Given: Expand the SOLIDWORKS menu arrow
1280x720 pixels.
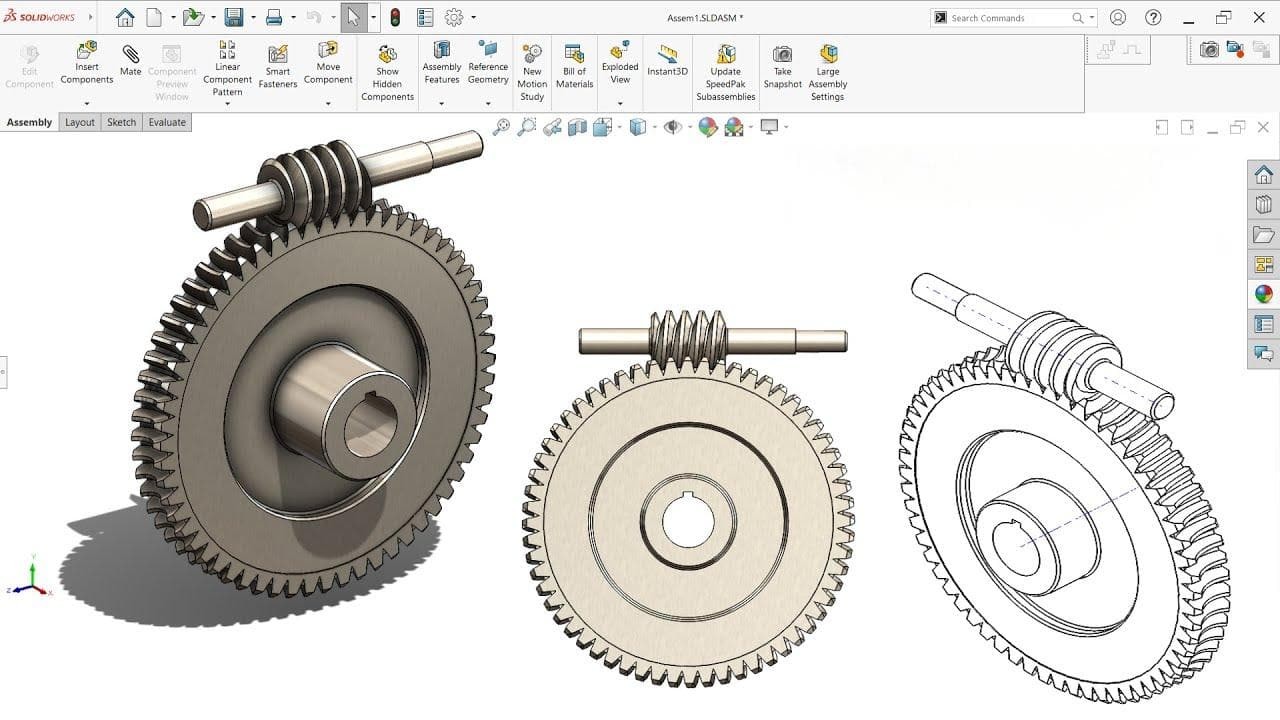Looking at the screenshot, I should pyautogui.click(x=91, y=17).
